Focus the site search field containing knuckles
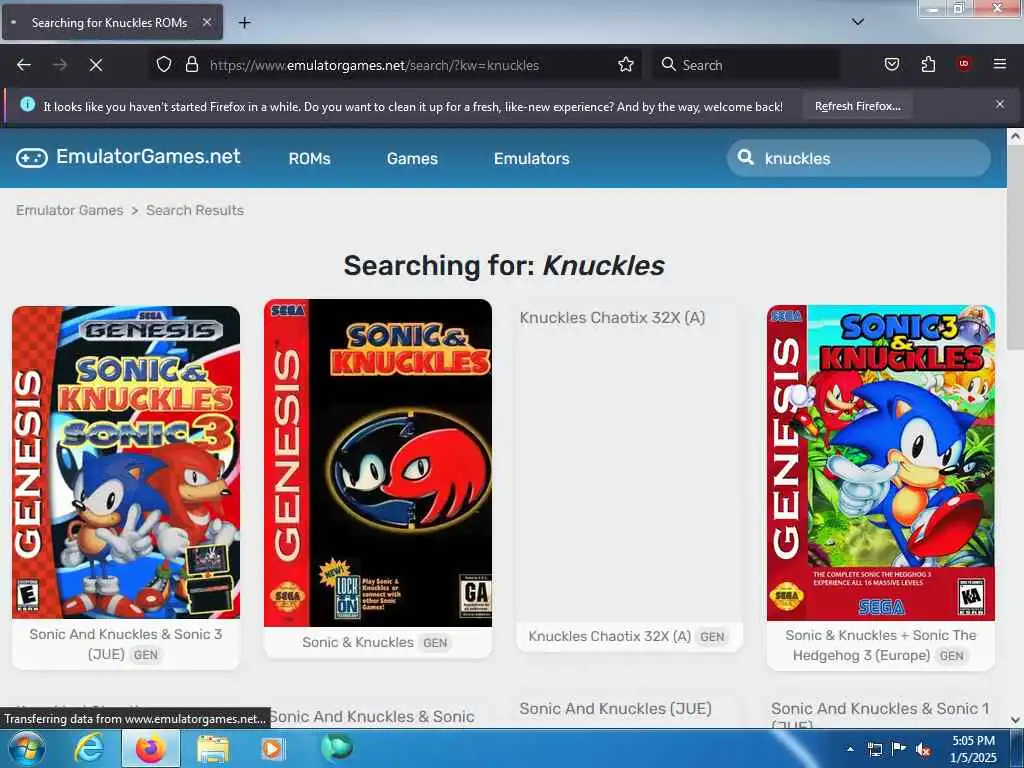Viewport: 1024px width, 768px height. (858, 158)
